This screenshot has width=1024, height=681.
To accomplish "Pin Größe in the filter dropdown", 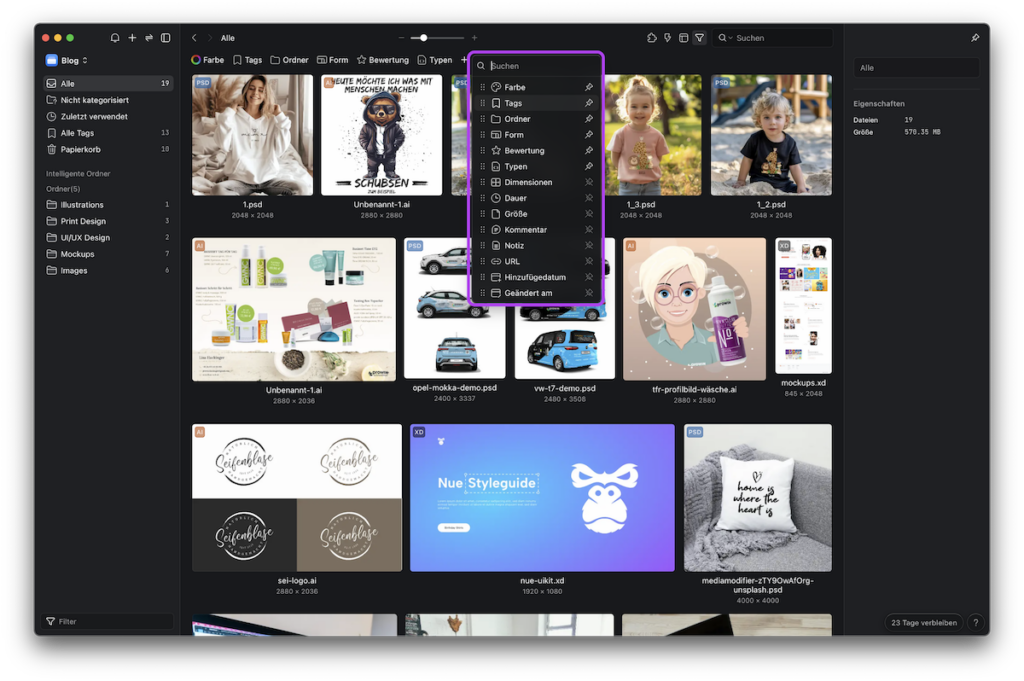I will coord(588,214).
